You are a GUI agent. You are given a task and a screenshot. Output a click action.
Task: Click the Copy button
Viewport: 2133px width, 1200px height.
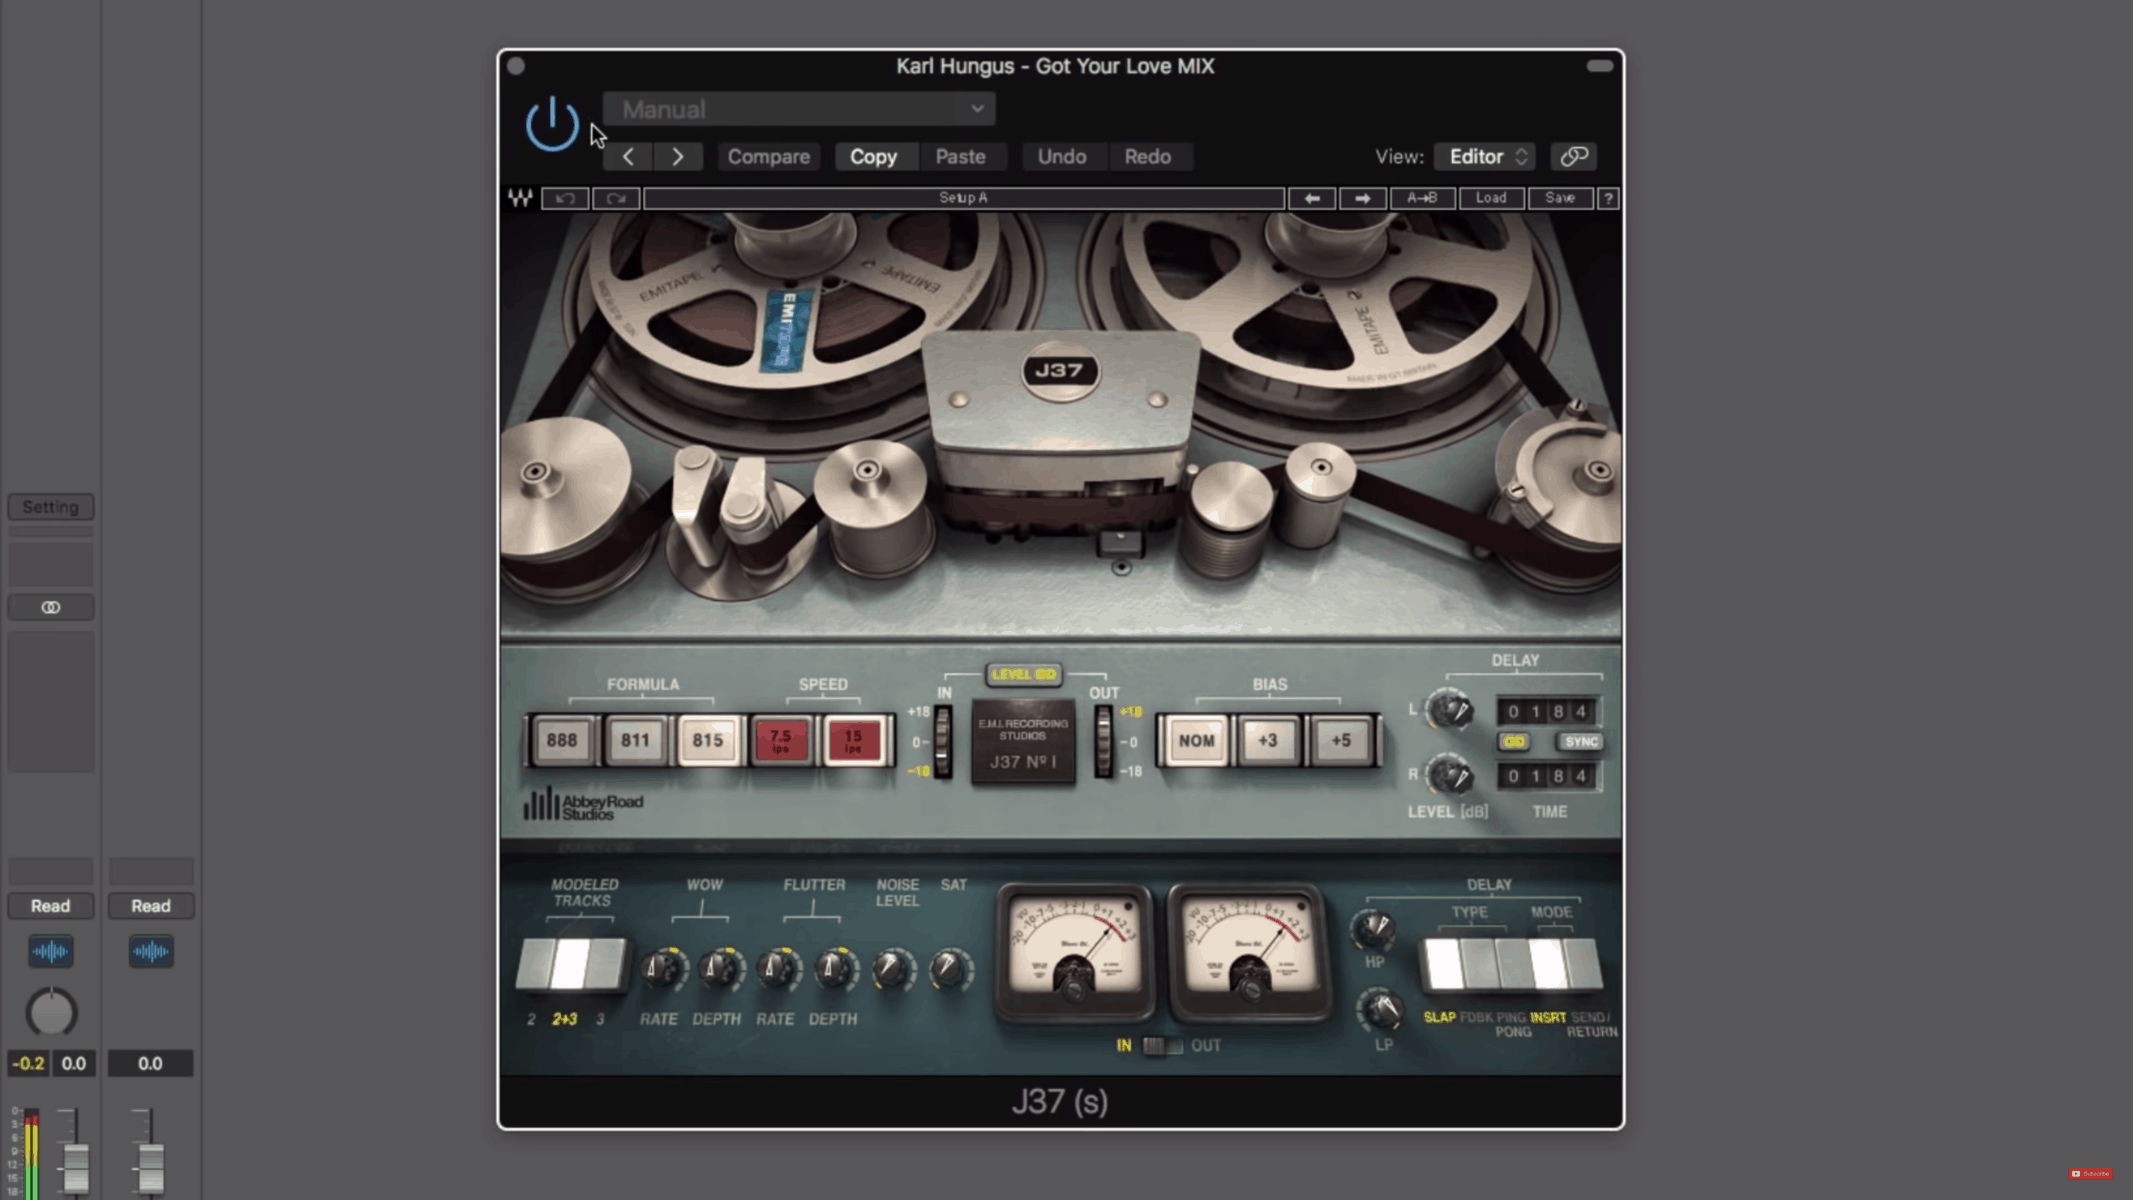tap(873, 157)
